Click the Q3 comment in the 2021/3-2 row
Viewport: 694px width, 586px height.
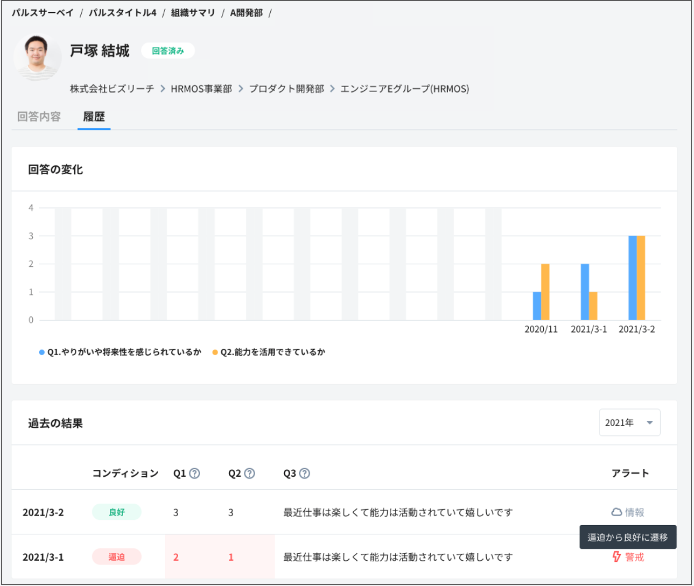click(398, 513)
